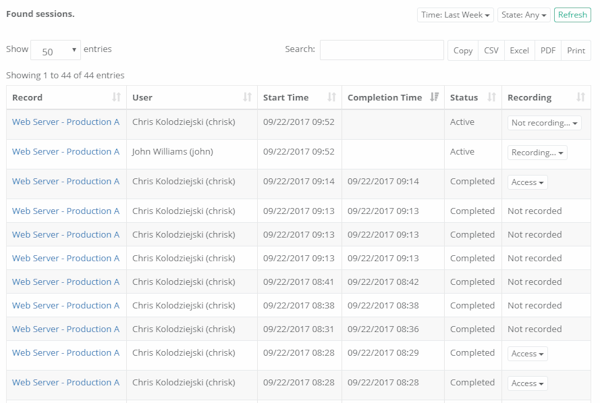Export the sessions table as PDF

pos(548,50)
